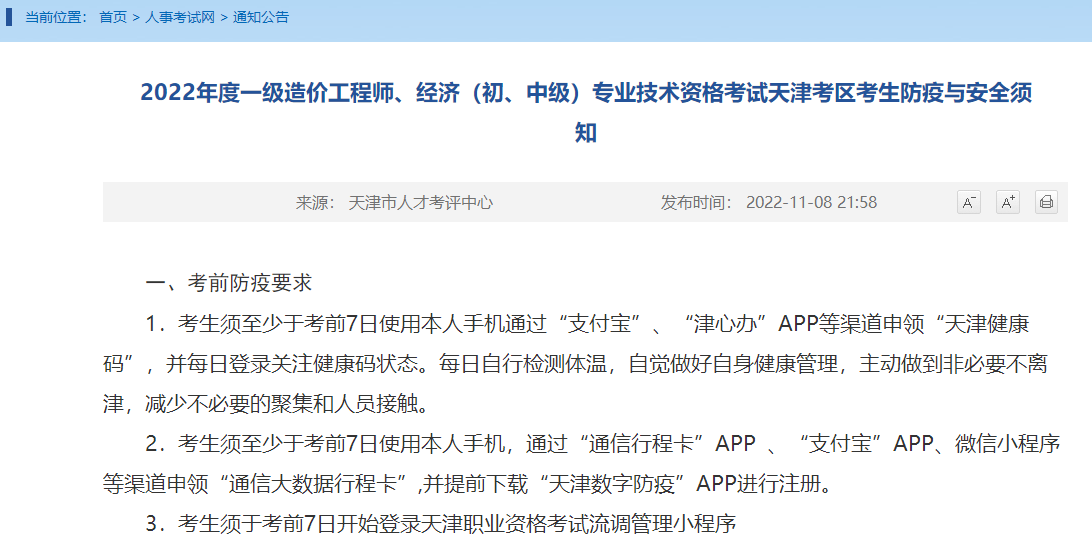Decrease the article font size with A-
The height and width of the screenshot is (541, 1092).
(968, 202)
